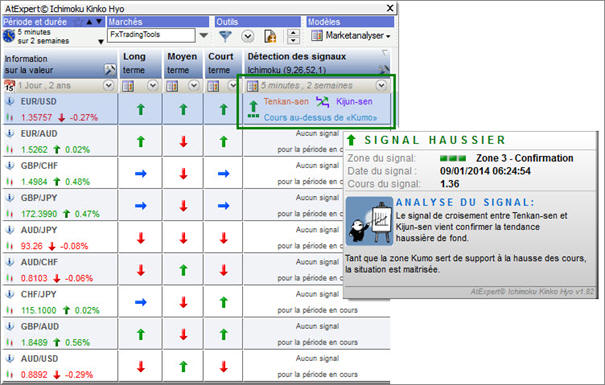Click the Court terme column header

pyautogui.click(x=223, y=63)
